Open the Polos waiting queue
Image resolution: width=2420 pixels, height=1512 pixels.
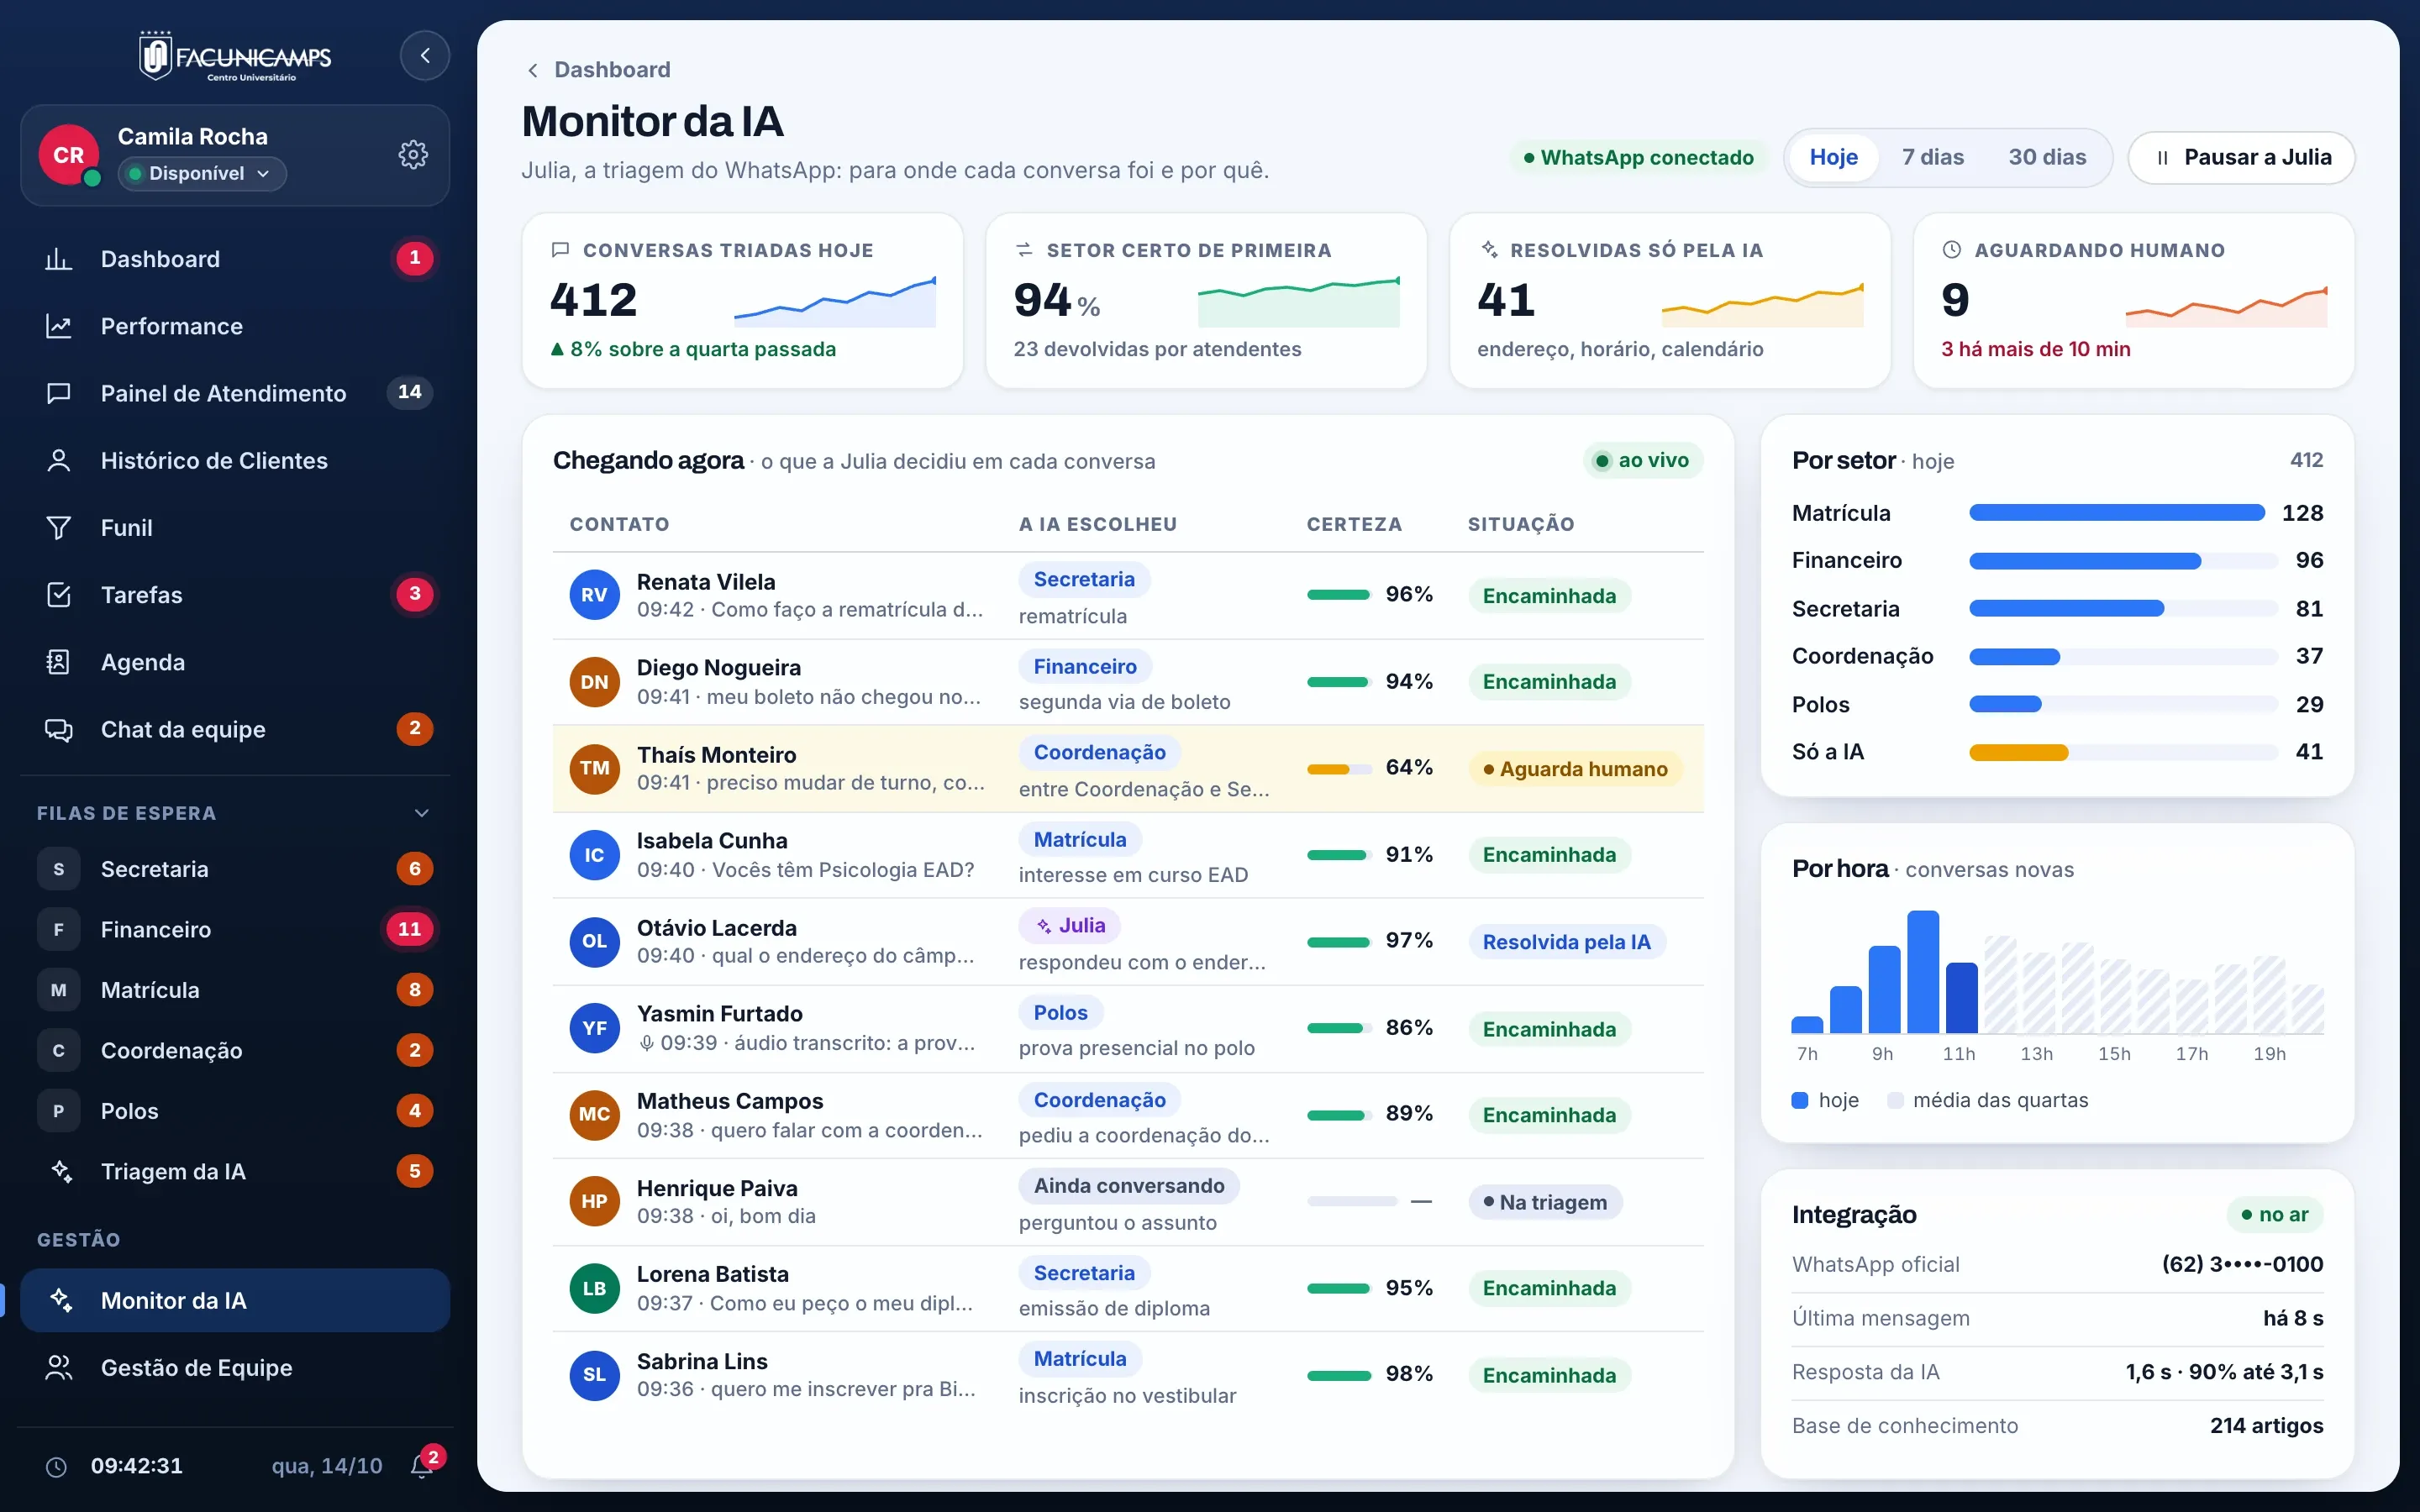(x=235, y=1111)
